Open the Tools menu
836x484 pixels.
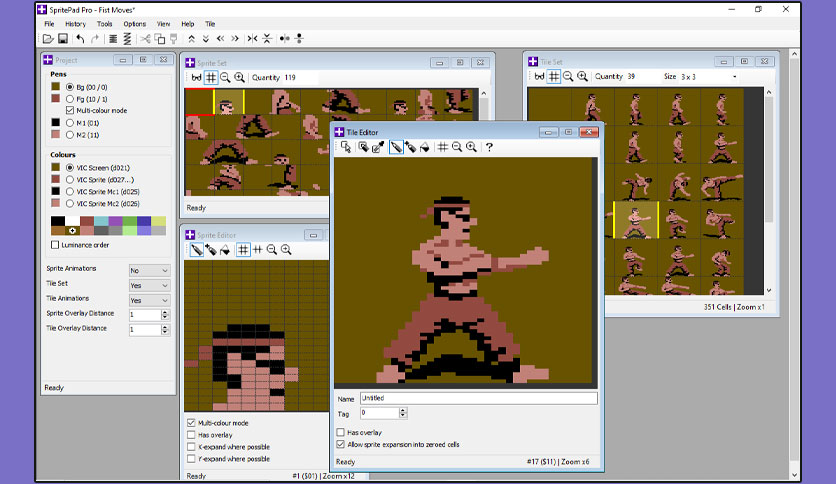coord(104,24)
